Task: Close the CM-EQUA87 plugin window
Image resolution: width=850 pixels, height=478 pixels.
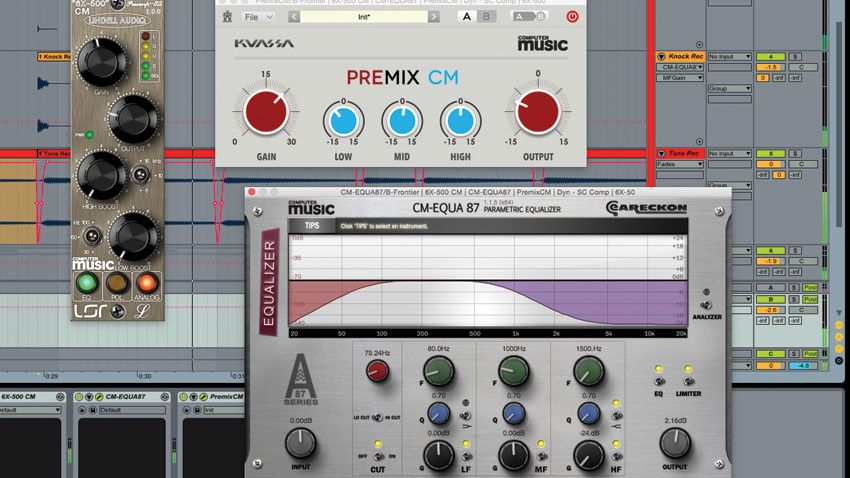Action: click(252, 192)
